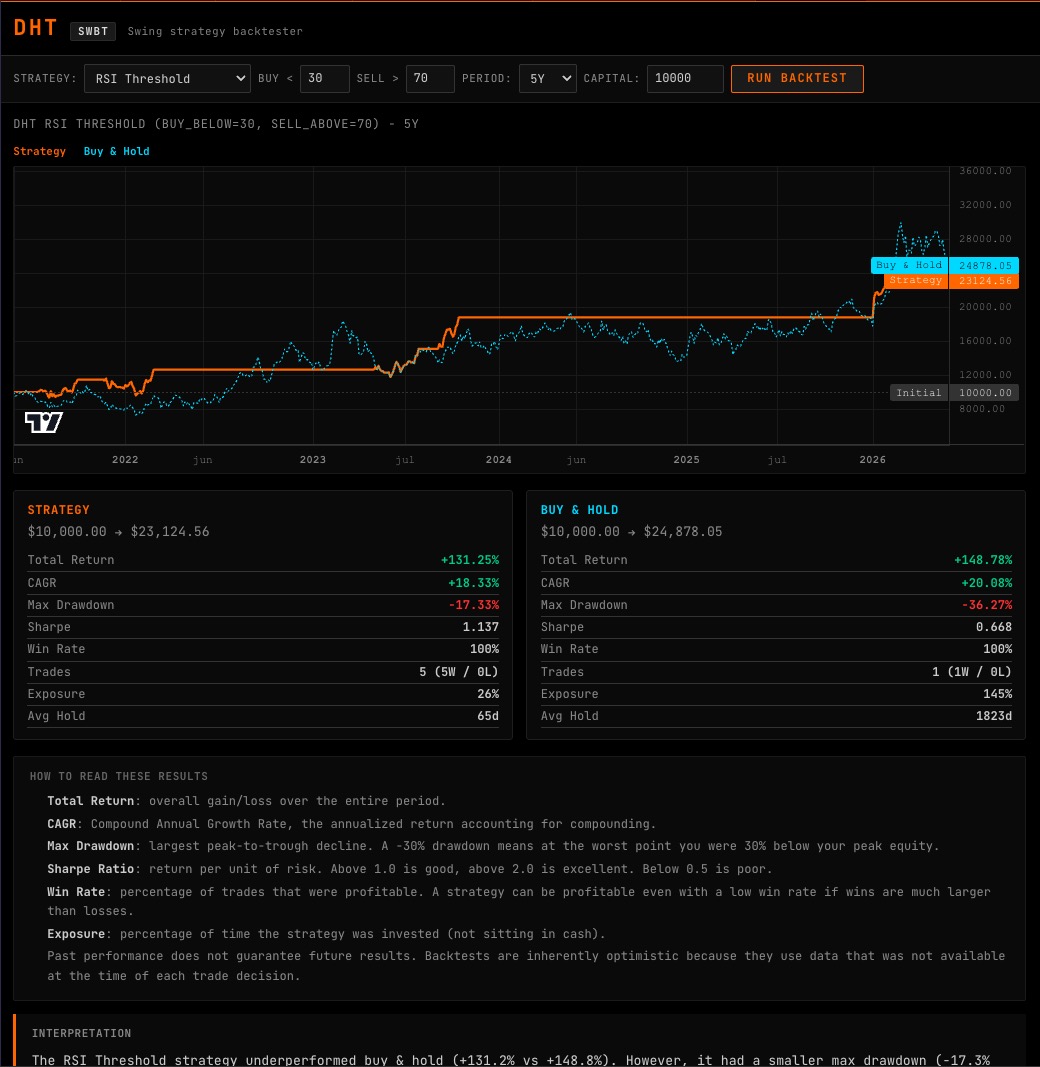Click the +148.78% Total Return value
The width and height of the screenshot is (1040, 1067).
(x=984, y=560)
